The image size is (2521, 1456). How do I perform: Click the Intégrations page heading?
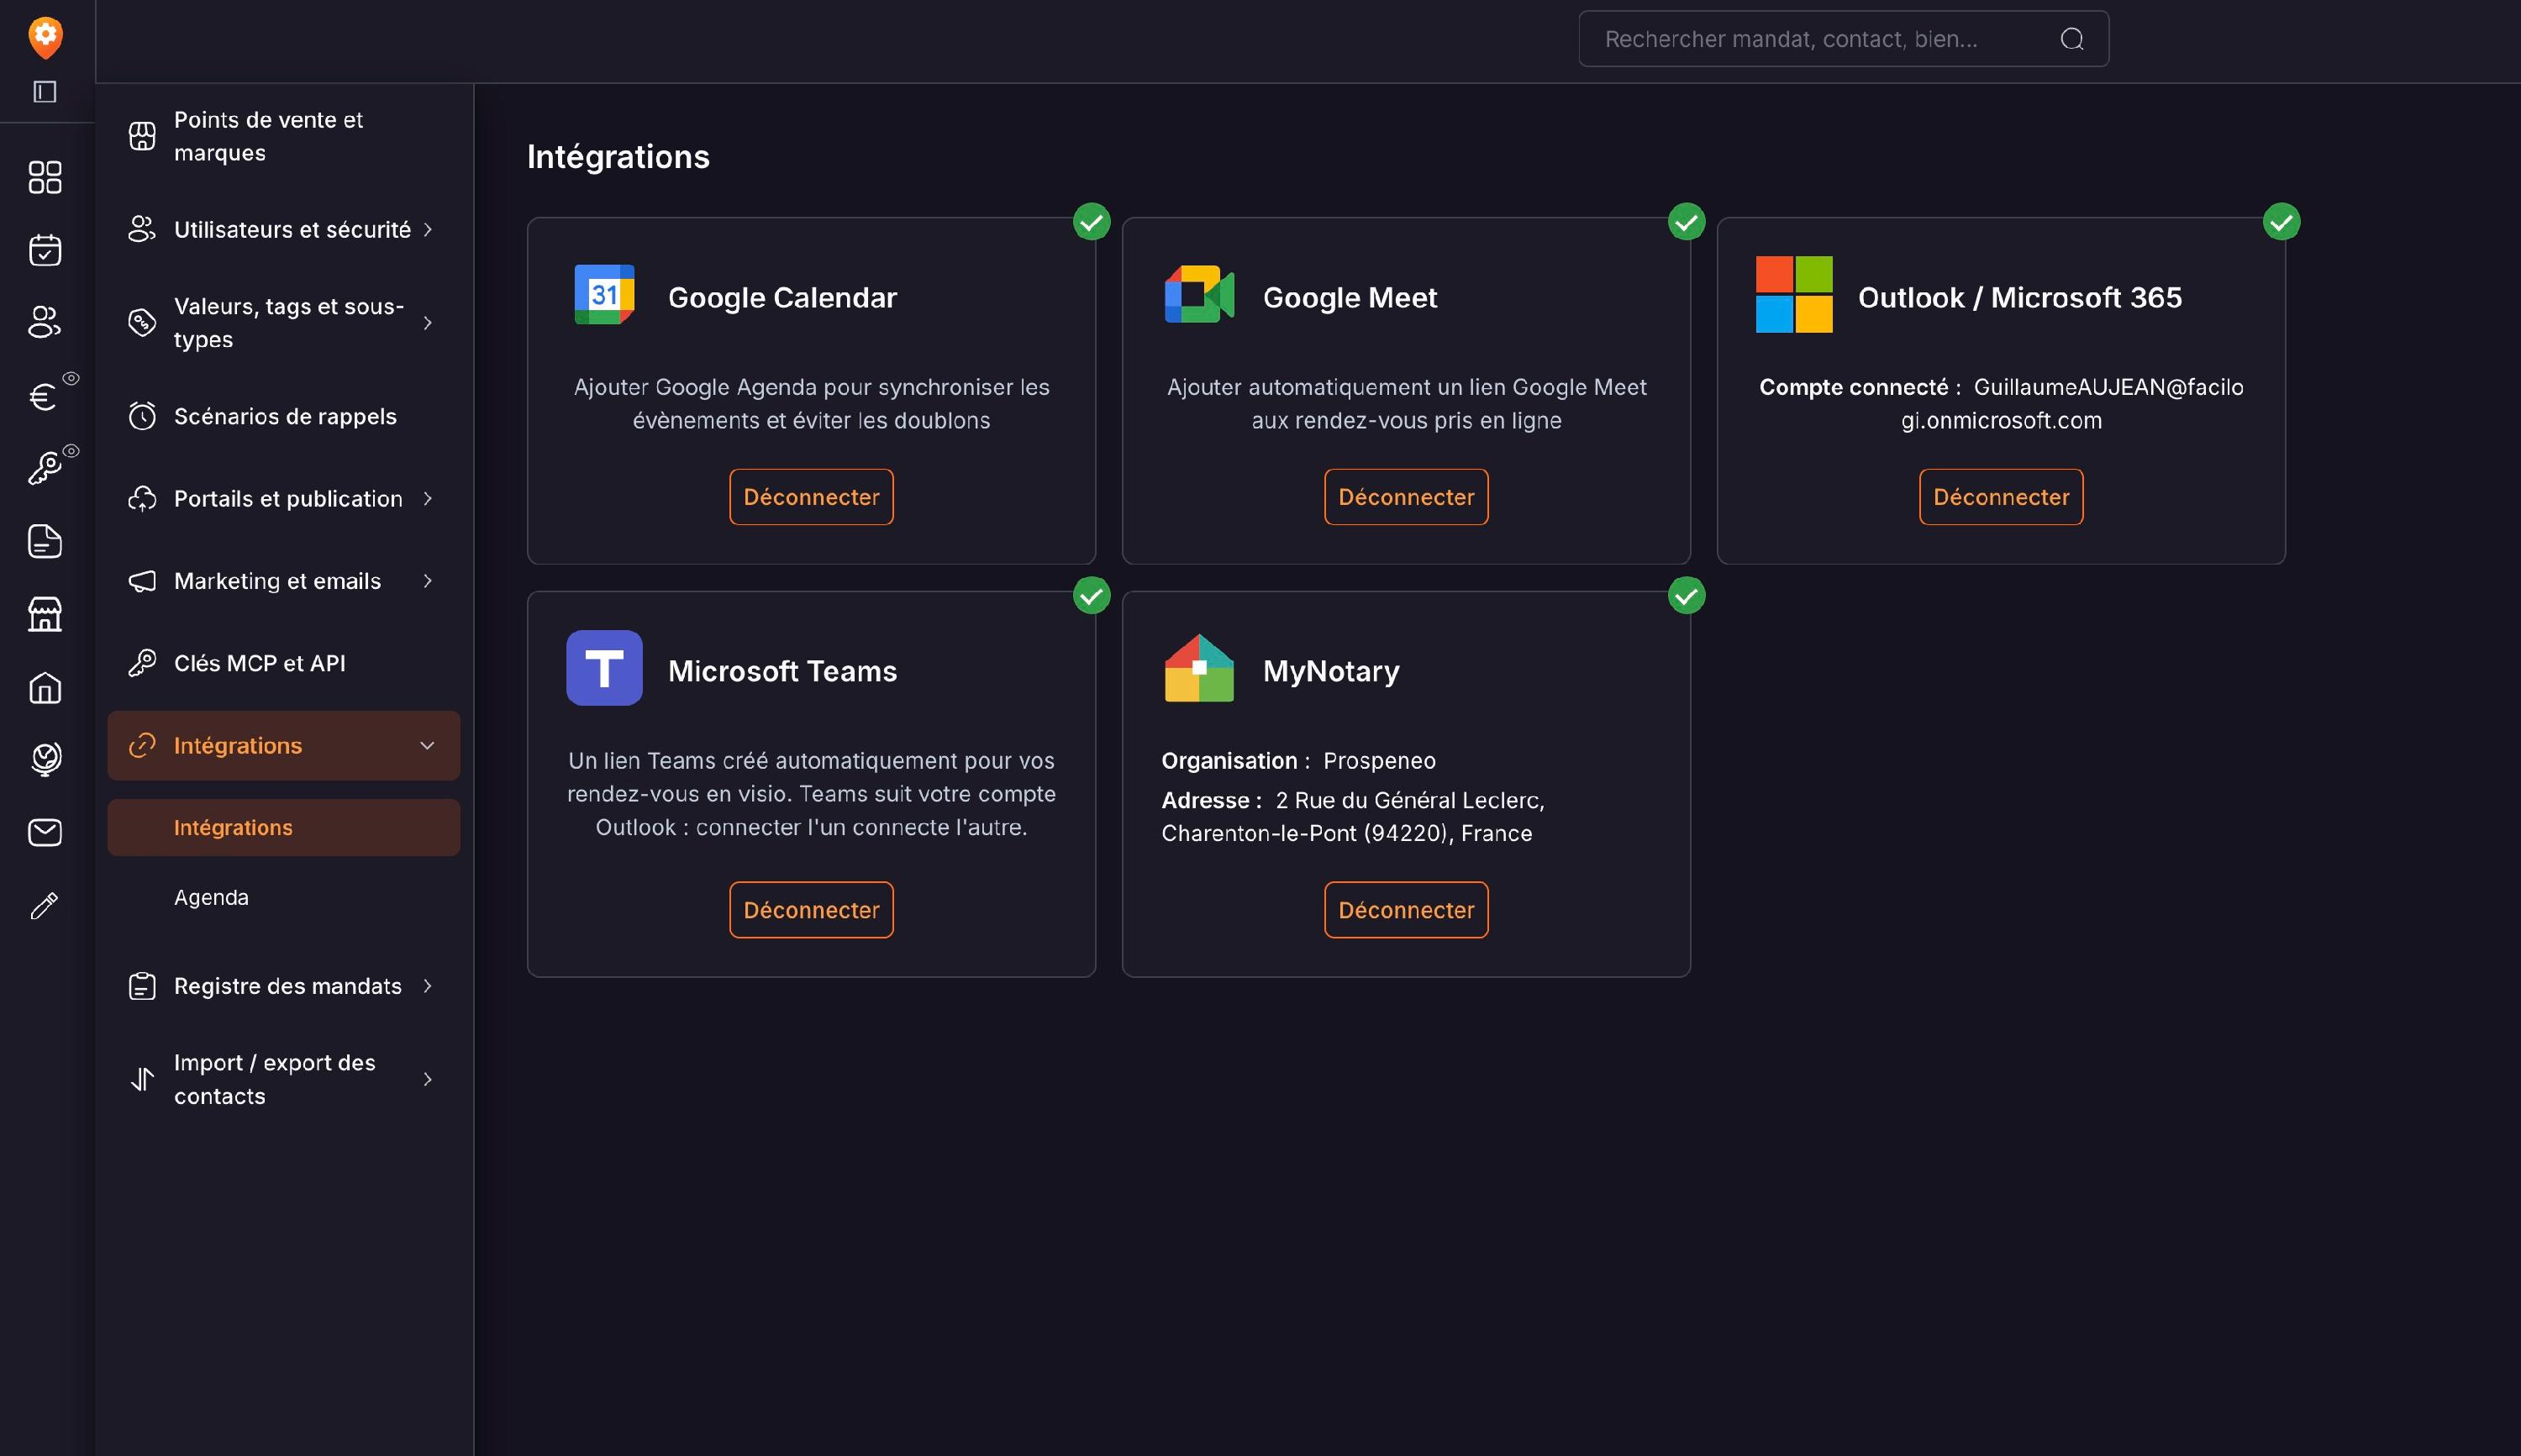(618, 157)
